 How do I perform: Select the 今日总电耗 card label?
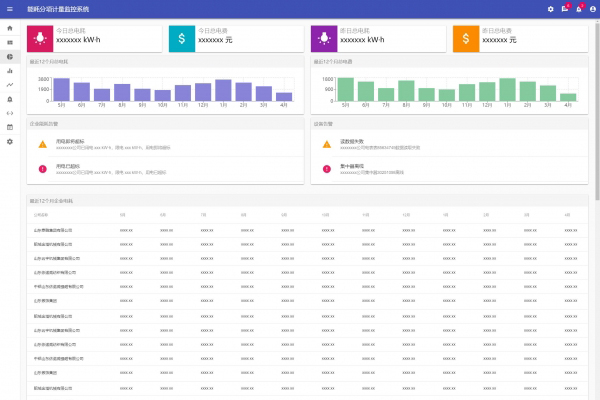[x=71, y=31]
